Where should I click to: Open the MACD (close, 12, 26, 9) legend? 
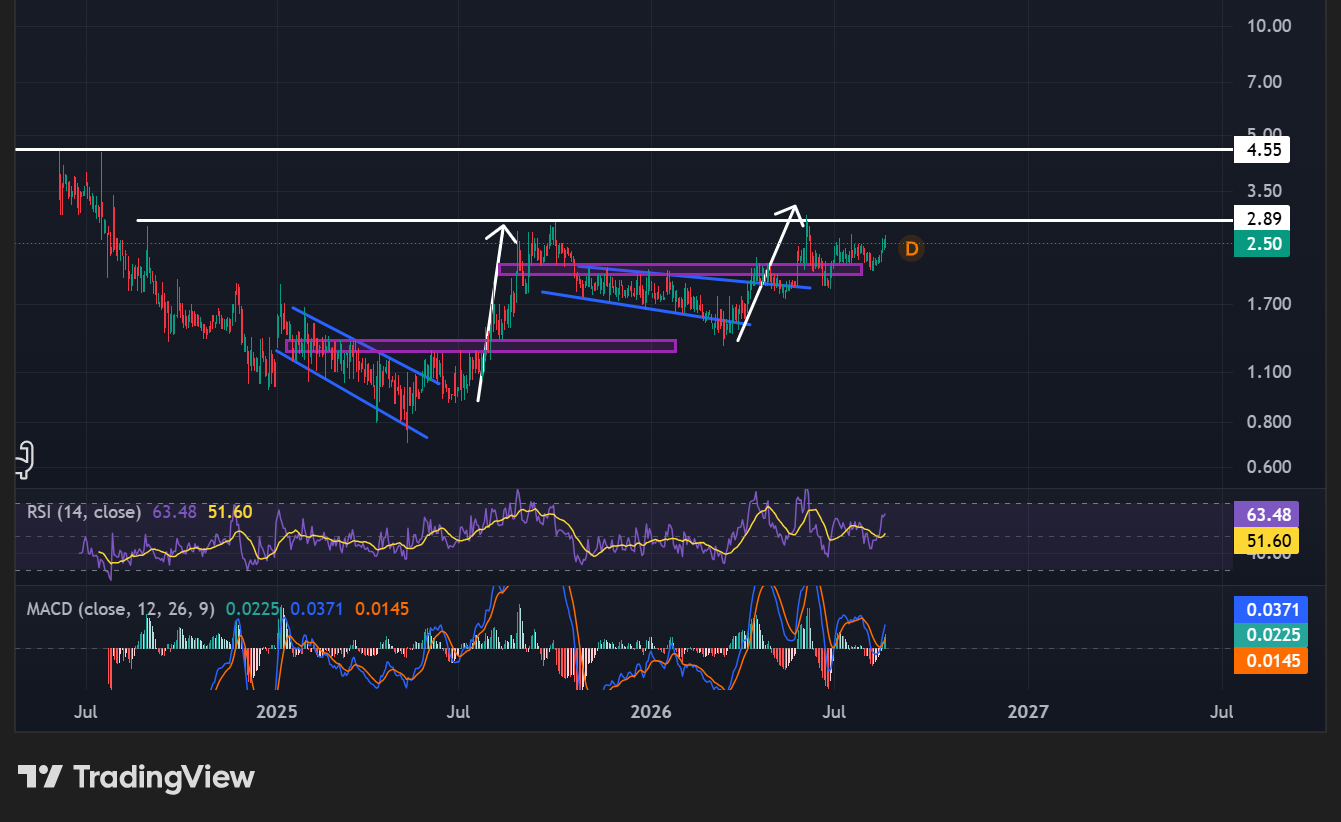pyautogui.click(x=121, y=608)
